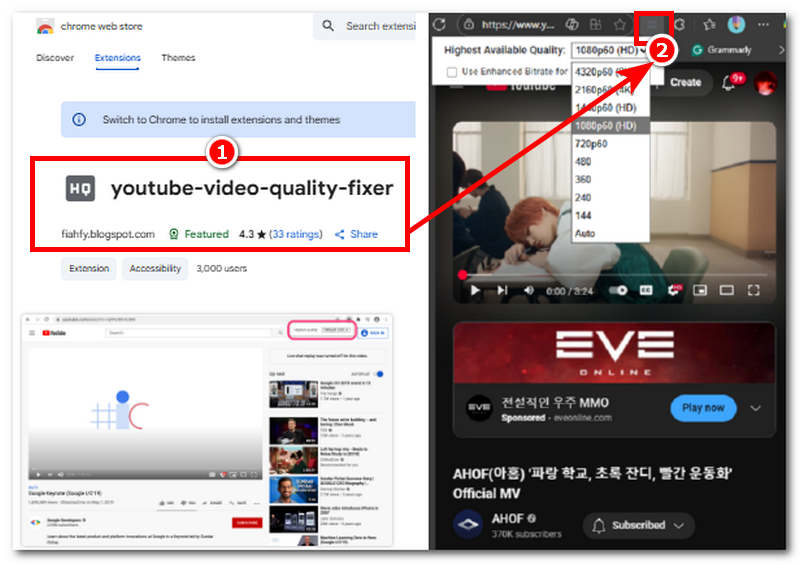This screenshot has height=564, width=800.
Task: Click the YouTube account avatar
Action: pos(765,83)
